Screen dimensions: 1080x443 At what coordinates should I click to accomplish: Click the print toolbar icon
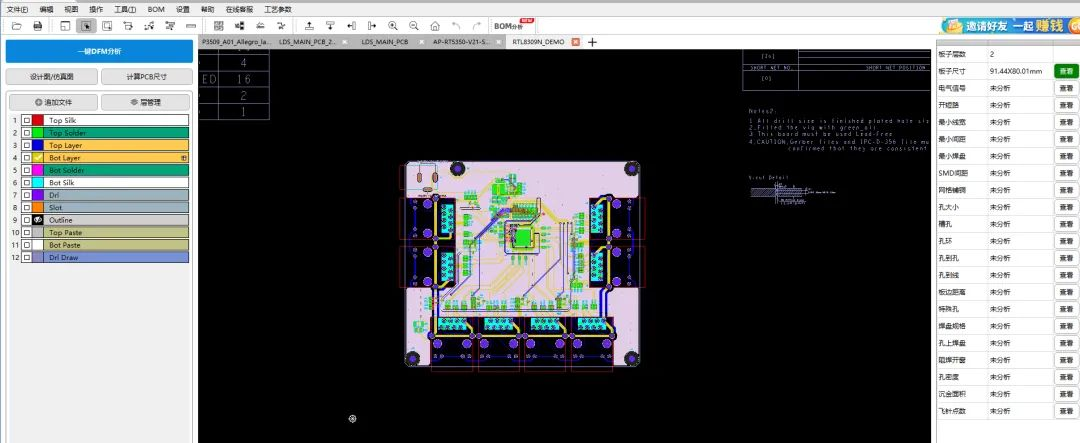point(38,26)
